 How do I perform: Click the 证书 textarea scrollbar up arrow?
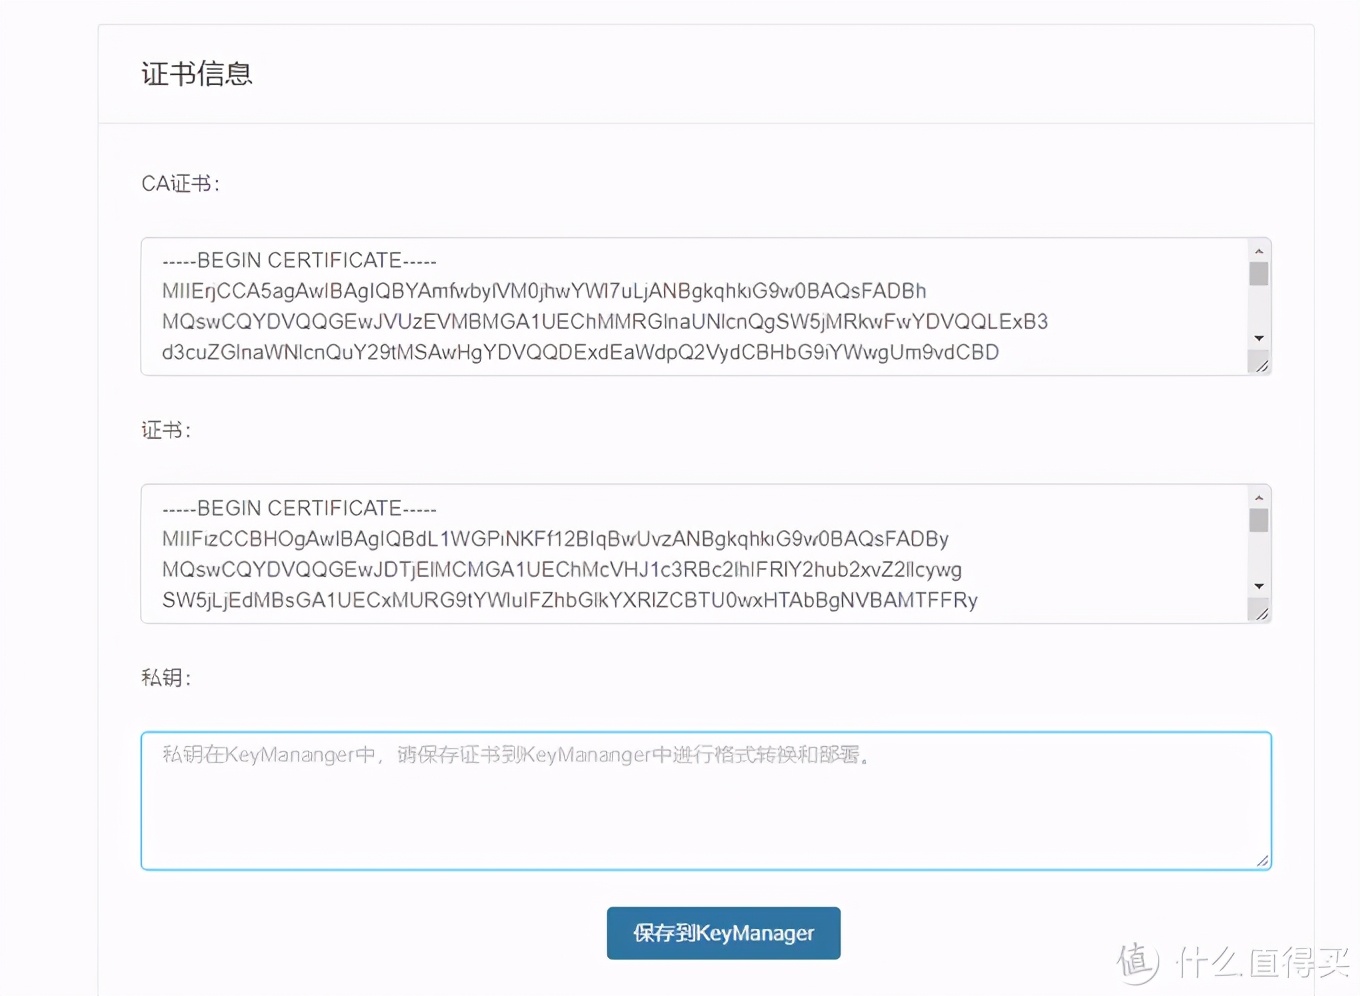coord(1259,498)
